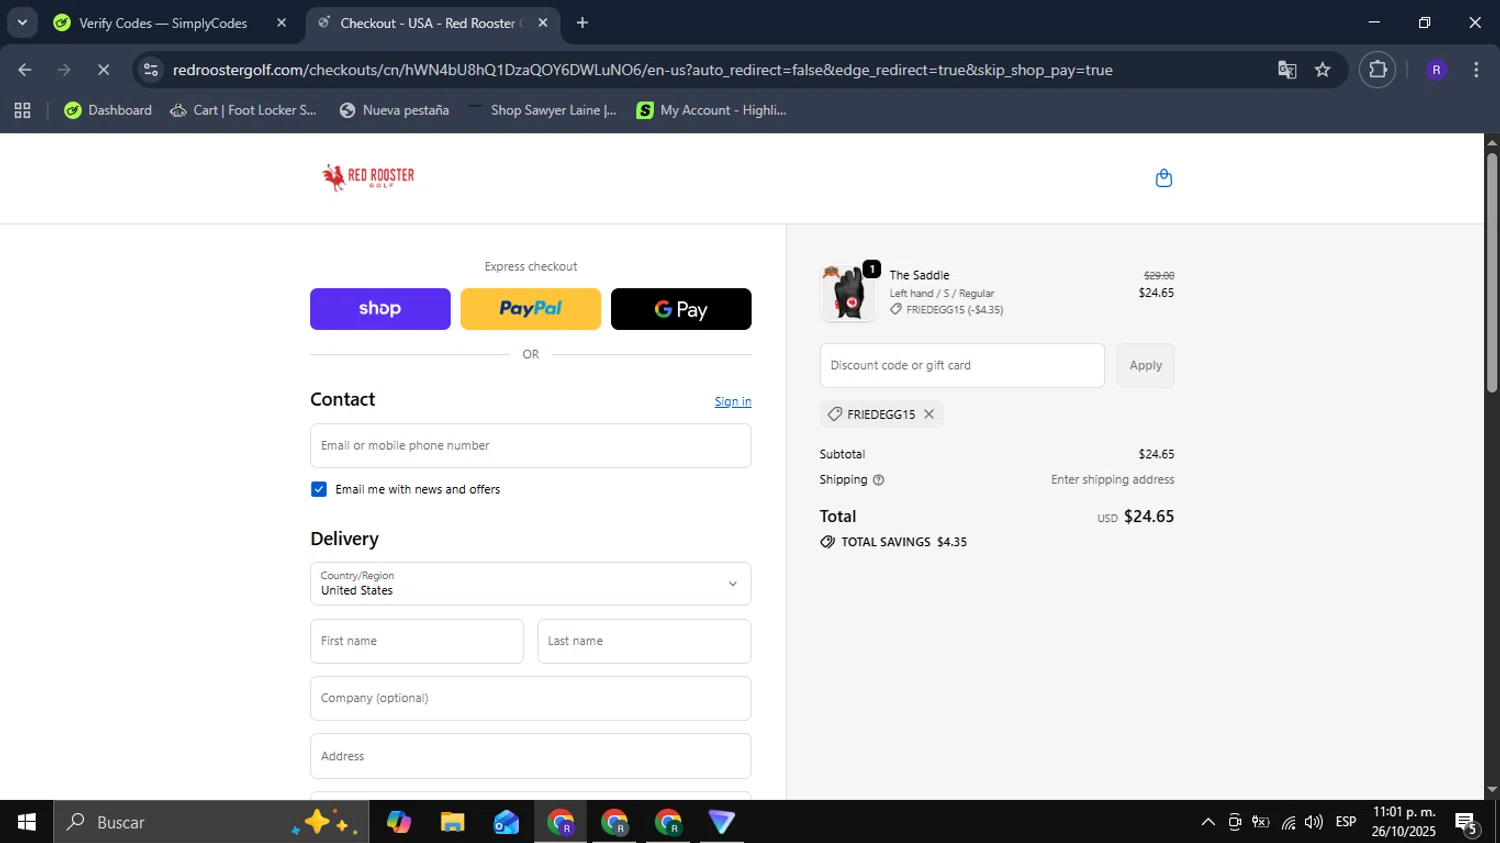Image resolution: width=1500 pixels, height=843 pixels.
Task: Click the ESP language indicator
Action: pyautogui.click(x=1346, y=822)
